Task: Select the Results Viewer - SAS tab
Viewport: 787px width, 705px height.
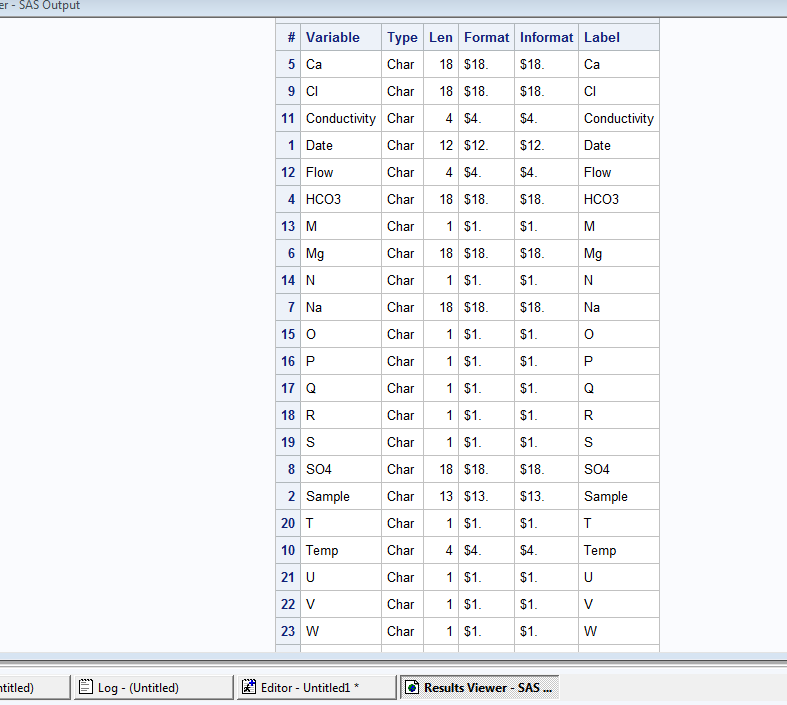Action: pos(479,687)
